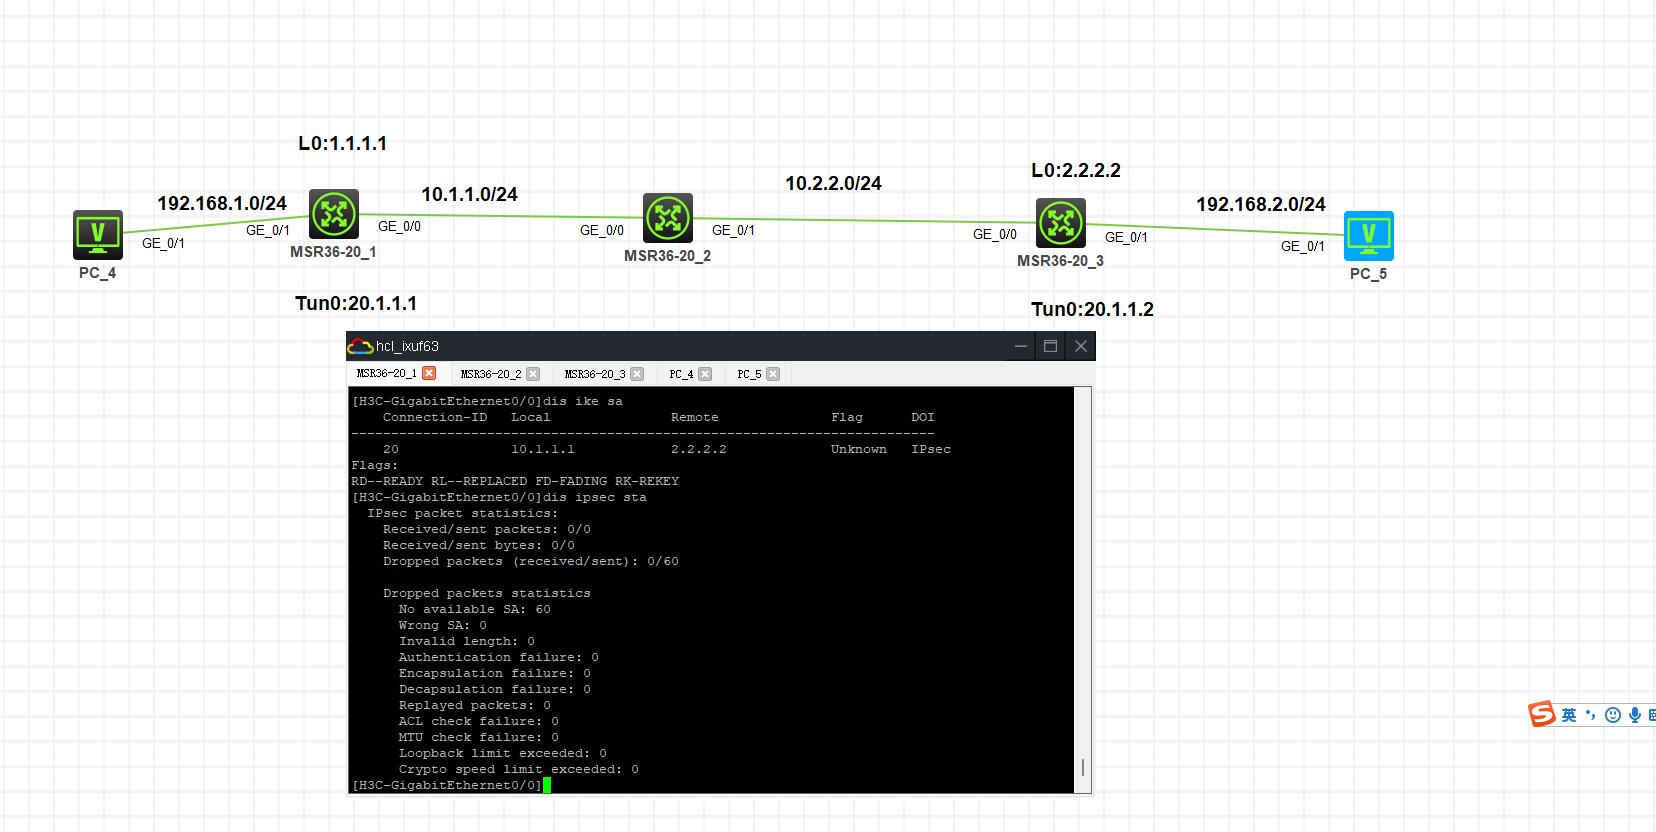
Task: Select the 192.168.2.0/24 network label
Action: tap(1261, 204)
